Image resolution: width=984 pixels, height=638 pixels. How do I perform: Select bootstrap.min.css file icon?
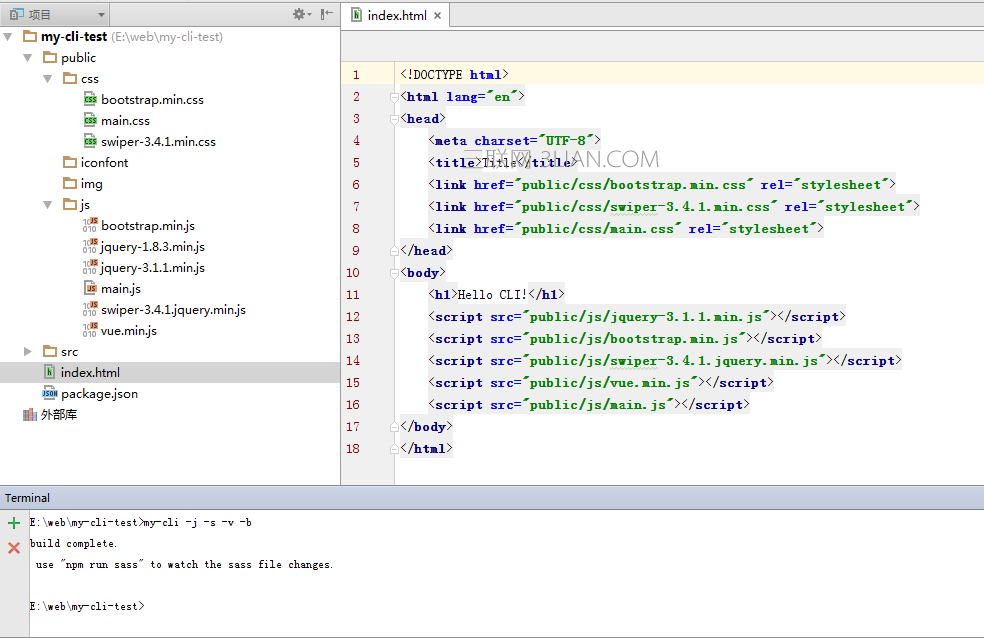pos(90,100)
